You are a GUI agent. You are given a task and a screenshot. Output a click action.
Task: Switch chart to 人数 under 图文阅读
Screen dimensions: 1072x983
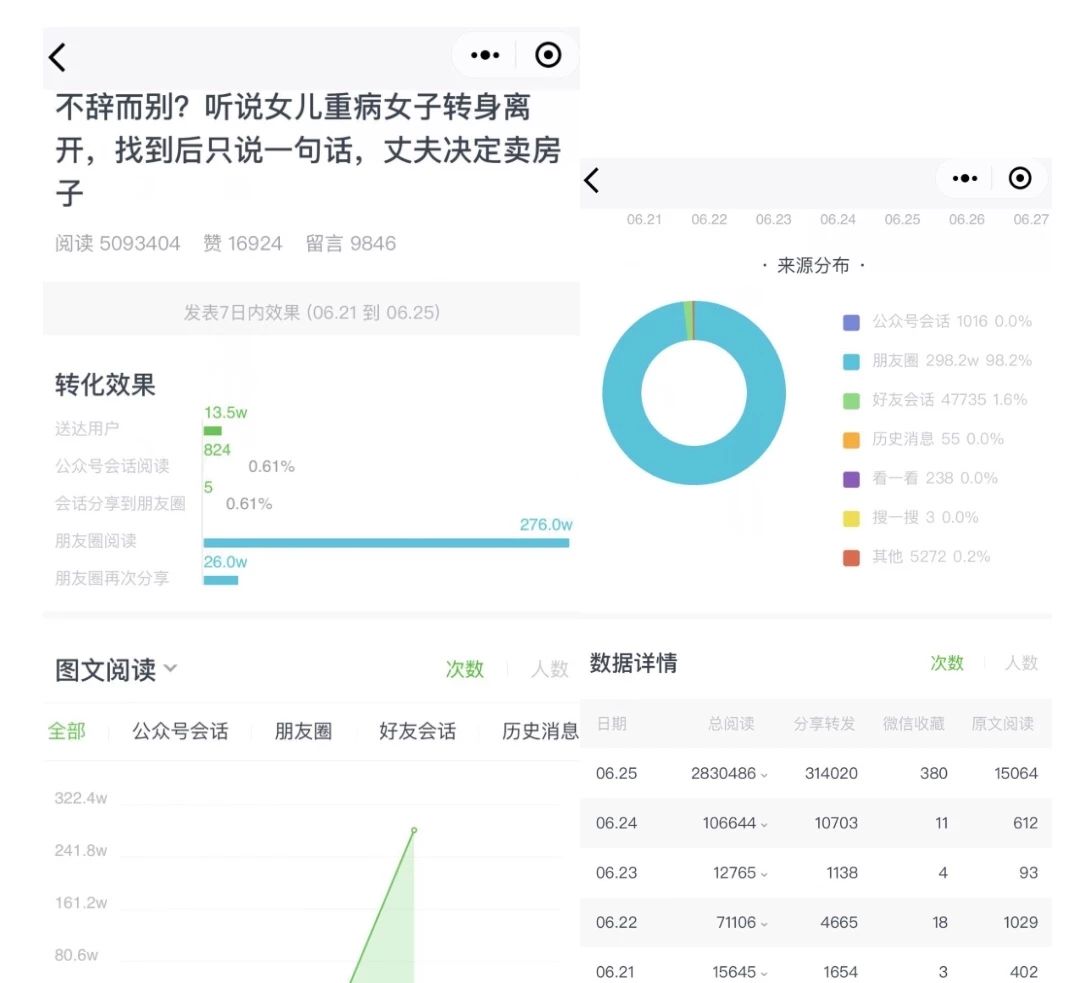(x=549, y=669)
